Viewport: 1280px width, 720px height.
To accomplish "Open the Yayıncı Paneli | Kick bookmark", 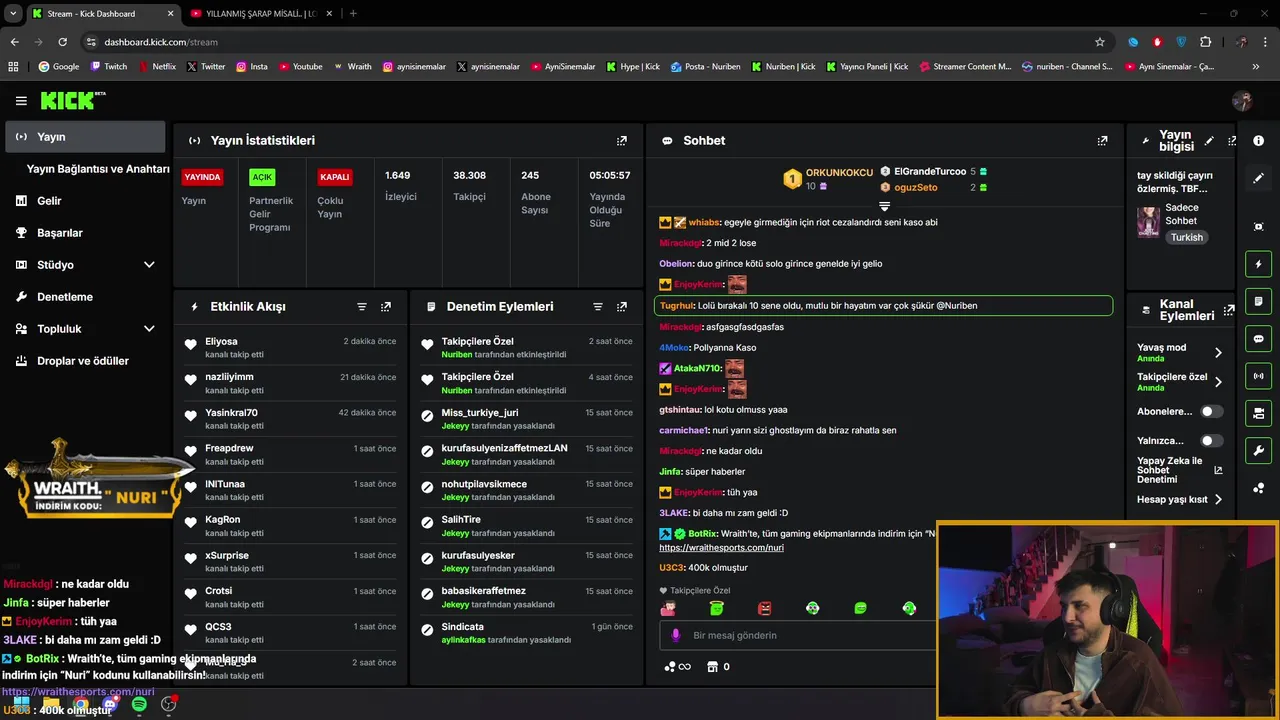I will click(x=866, y=67).
